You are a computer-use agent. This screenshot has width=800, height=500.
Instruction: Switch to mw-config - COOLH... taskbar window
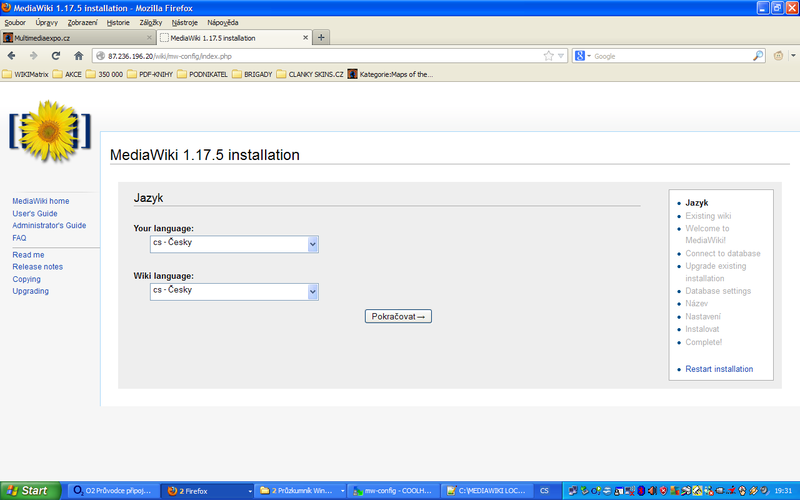point(393,491)
